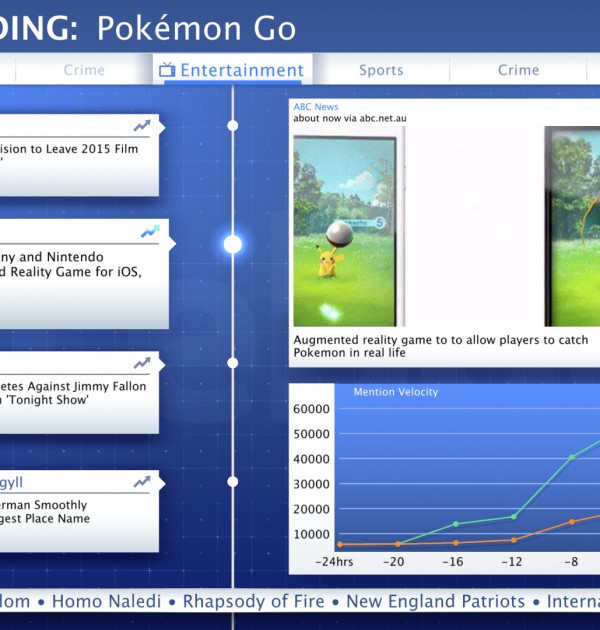Click trending arrow on the 2015 Film card
The width and height of the screenshot is (600, 630).
tap(142, 126)
